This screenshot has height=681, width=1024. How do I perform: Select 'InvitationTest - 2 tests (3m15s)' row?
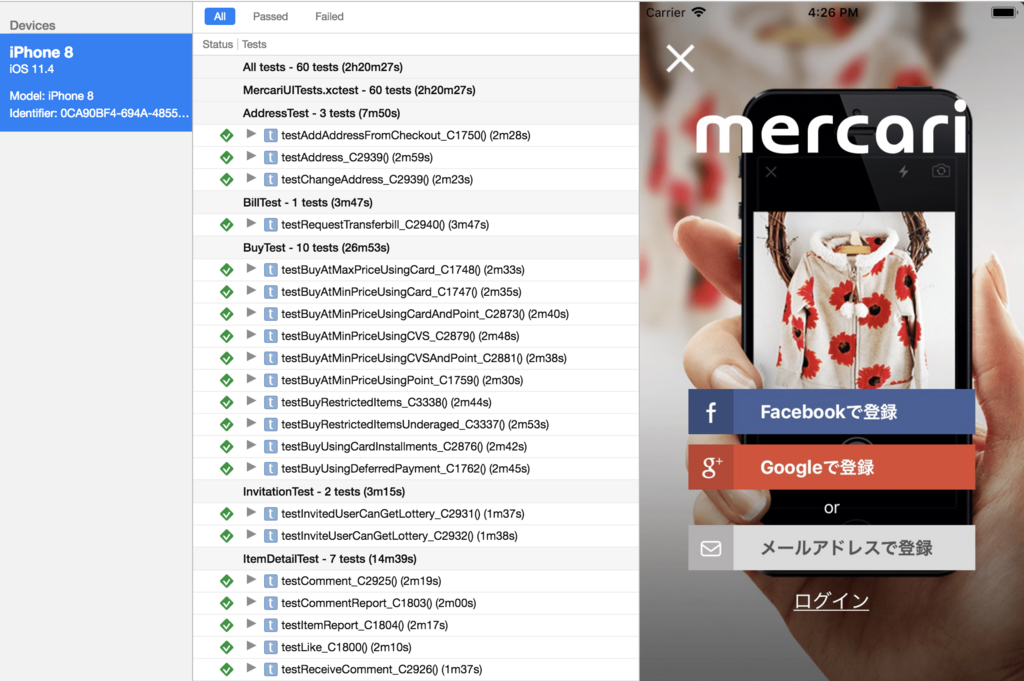click(x=416, y=492)
